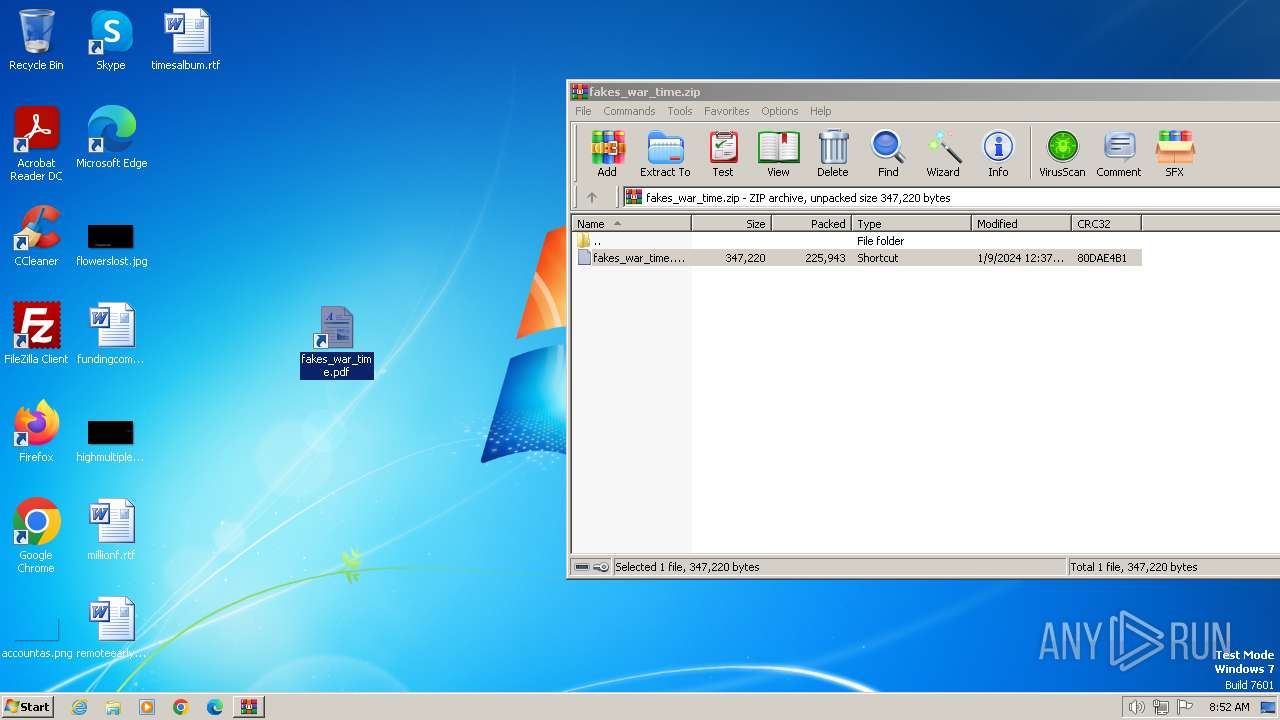The width and height of the screenshot is (1280, 720).
Task: Sort by the Name column header
Action: 631,224
